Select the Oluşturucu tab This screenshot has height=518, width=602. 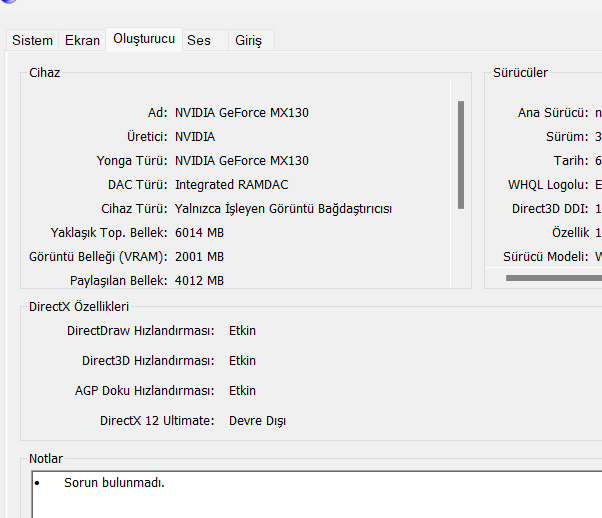pyautogui.click(x=144, y=38)
